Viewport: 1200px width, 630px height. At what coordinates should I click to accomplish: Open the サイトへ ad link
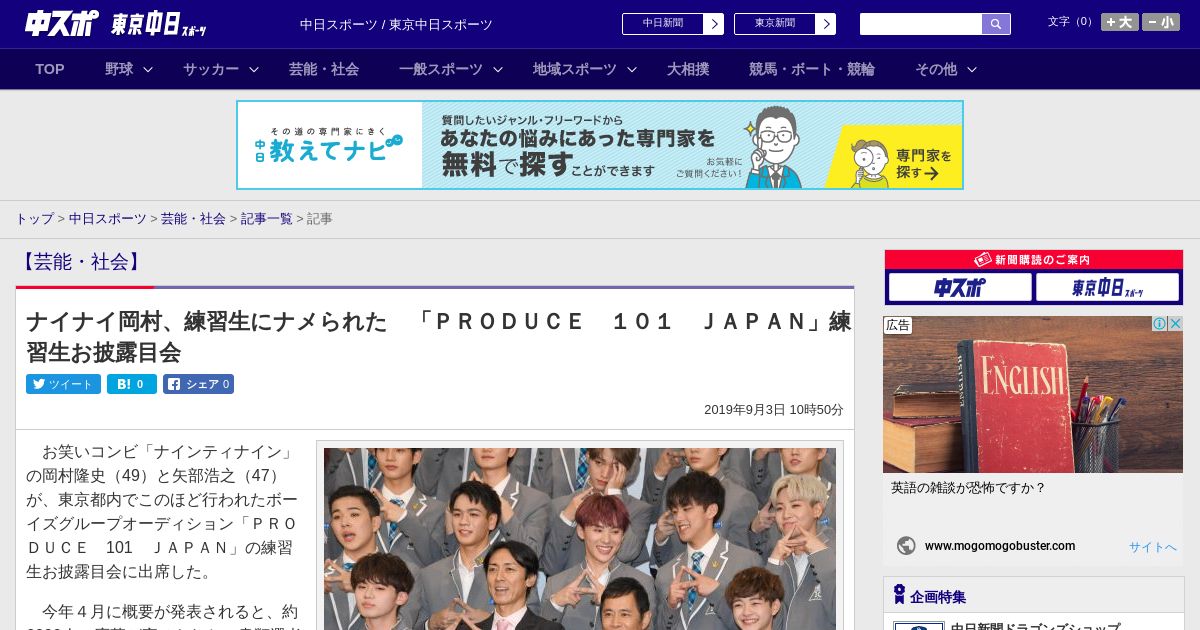[x=1153, y=547]
